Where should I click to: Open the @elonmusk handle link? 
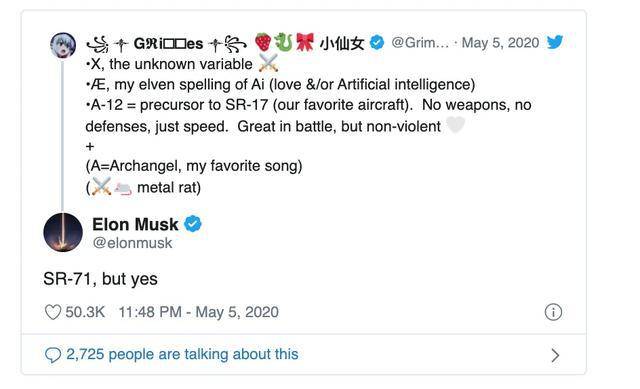tap(132, 243)
